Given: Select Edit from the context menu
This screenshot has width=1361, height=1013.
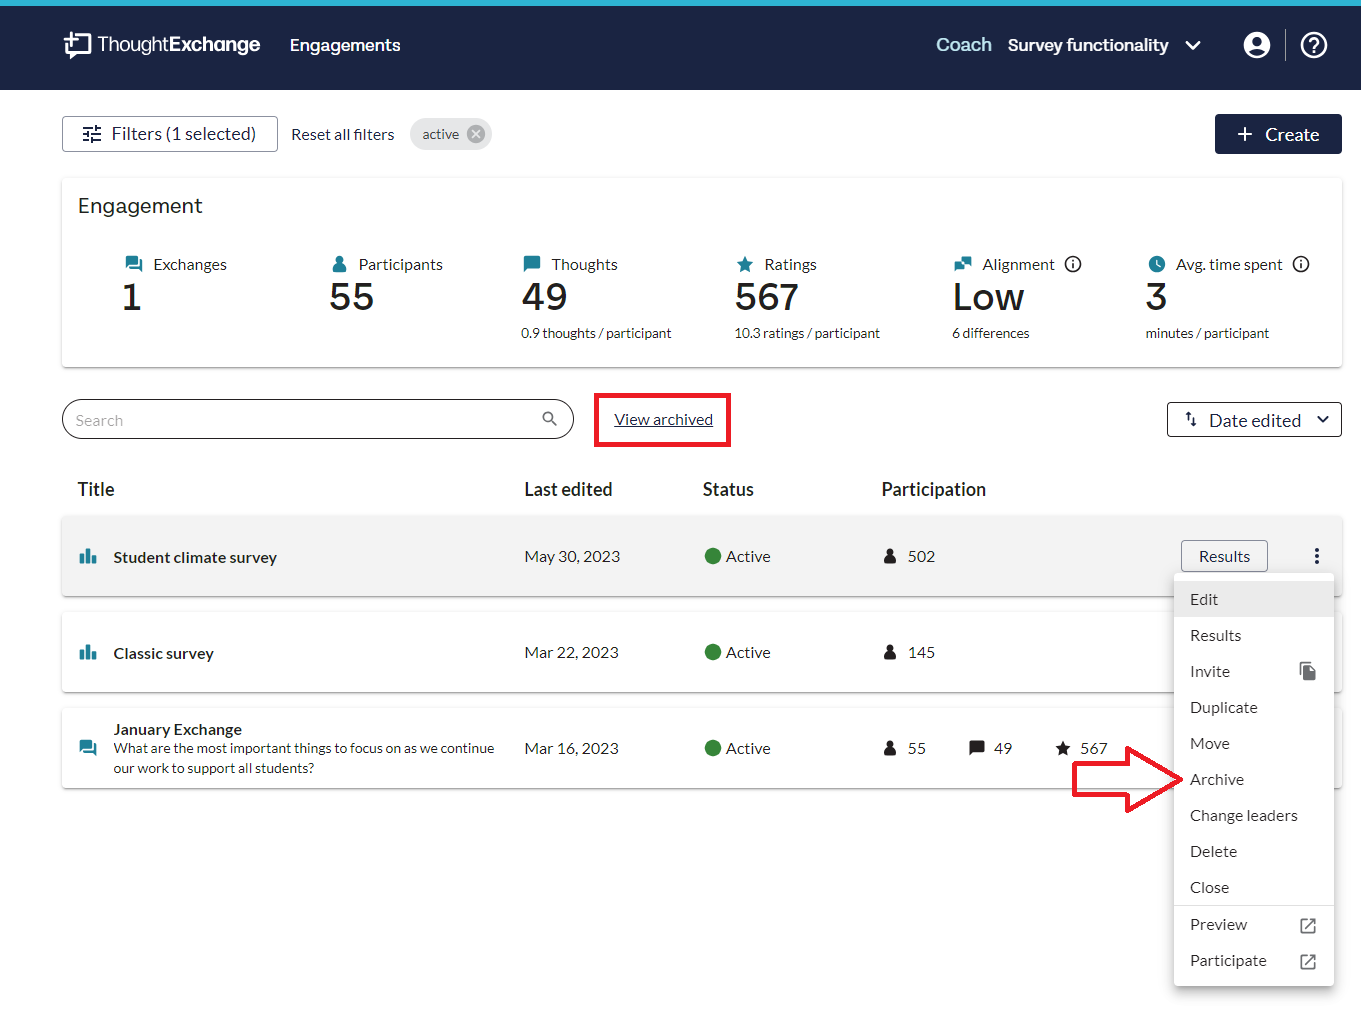Looking at the screenshot, I should point(1254,599).
